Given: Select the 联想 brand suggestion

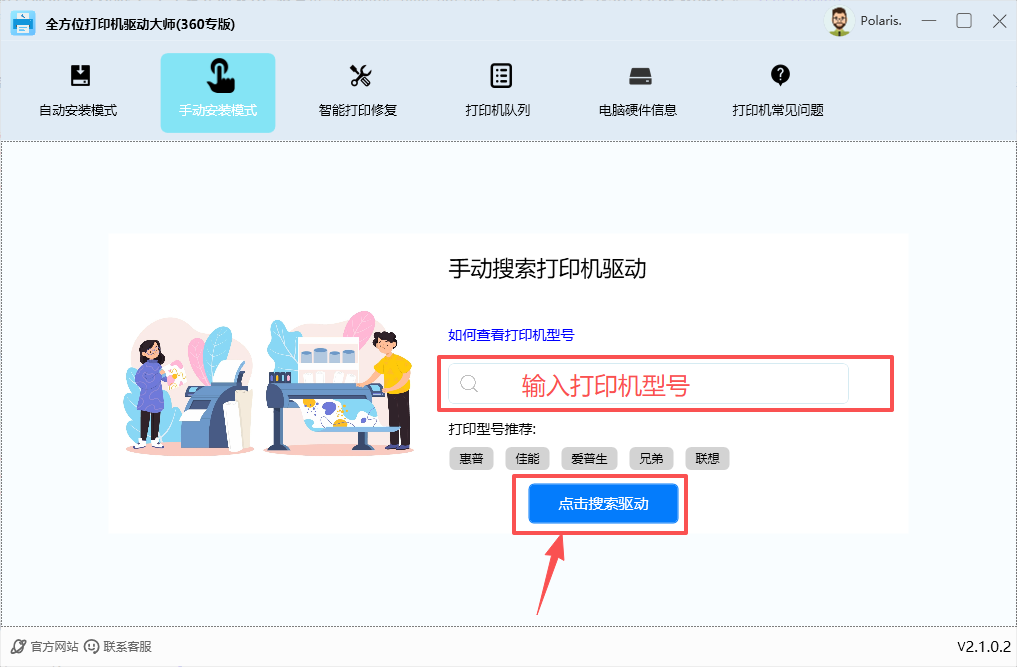Looking at the screenshot, I should [x=707, y=458].
